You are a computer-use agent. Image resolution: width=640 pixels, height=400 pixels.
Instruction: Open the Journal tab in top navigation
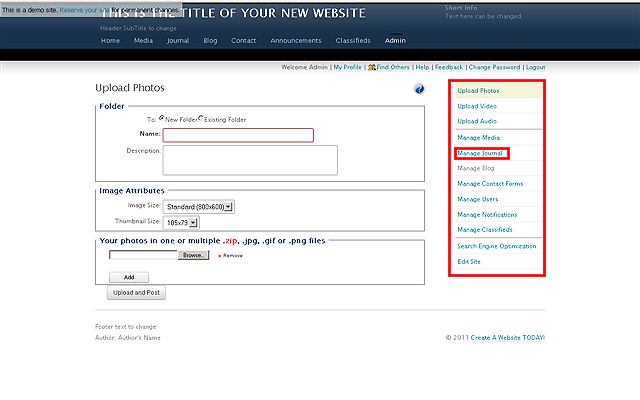(x=178, y=41)
